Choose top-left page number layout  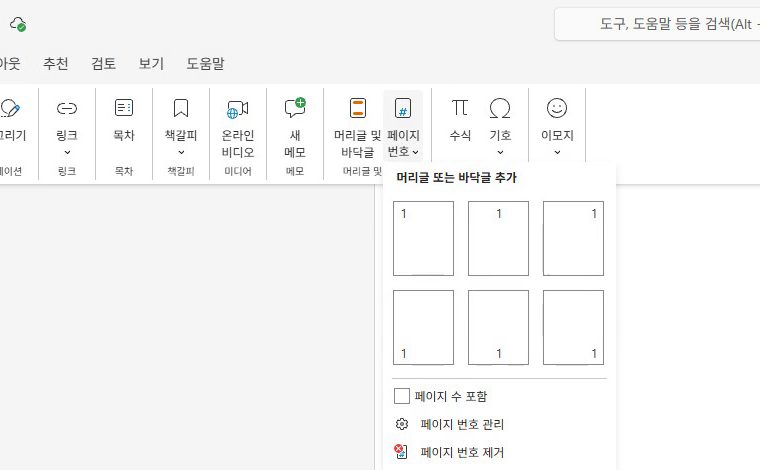click(424, 238)
